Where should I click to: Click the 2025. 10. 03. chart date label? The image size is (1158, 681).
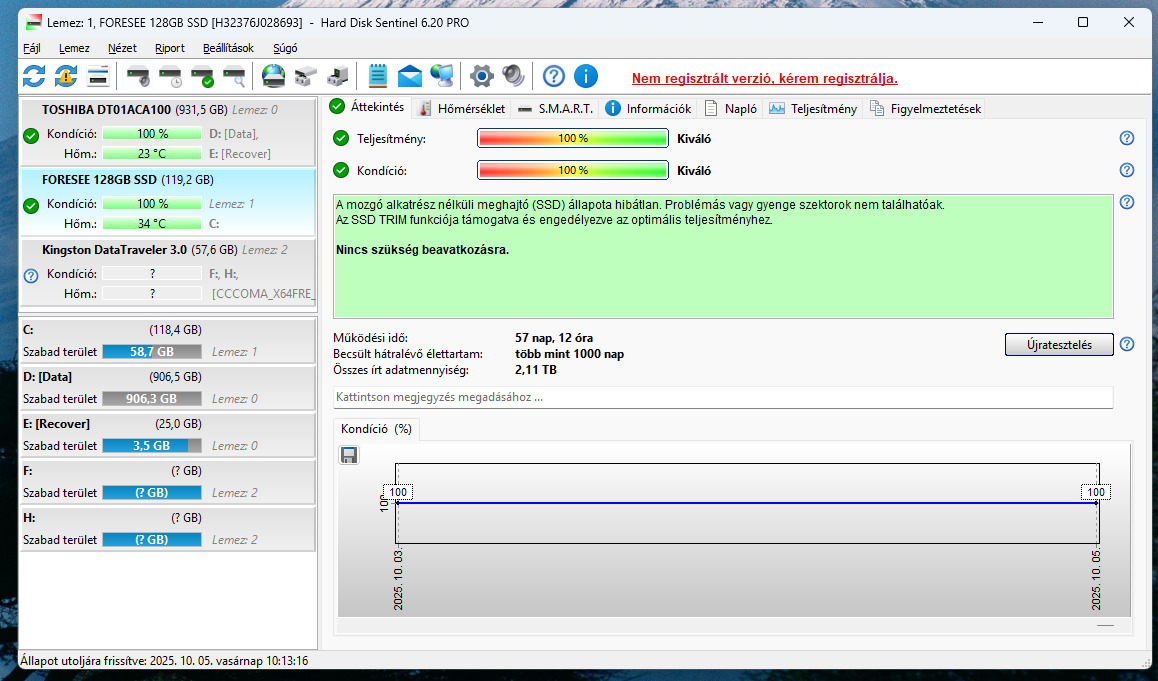click(398, 580)
